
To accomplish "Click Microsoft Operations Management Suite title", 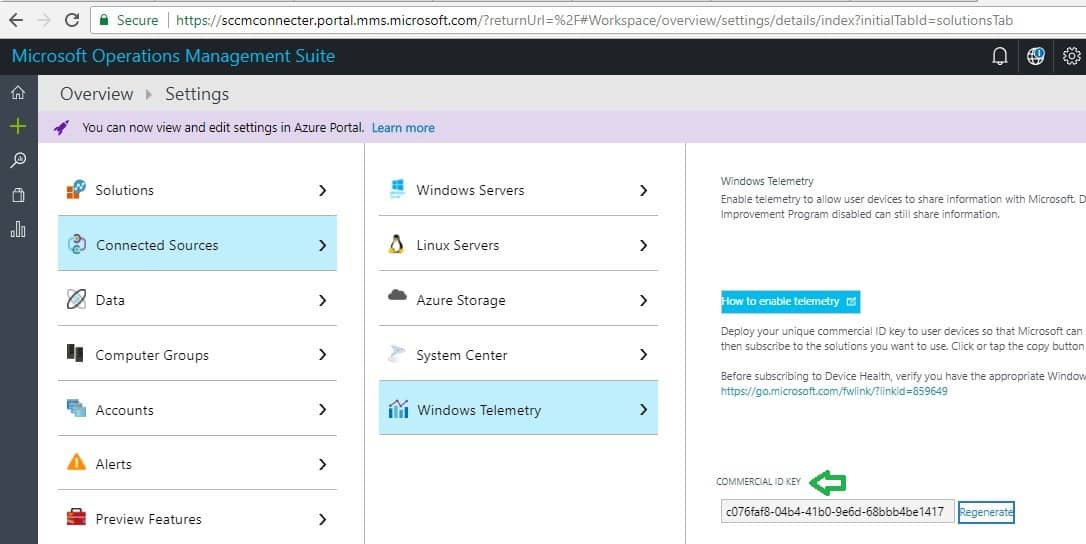I will pos(173,56).
